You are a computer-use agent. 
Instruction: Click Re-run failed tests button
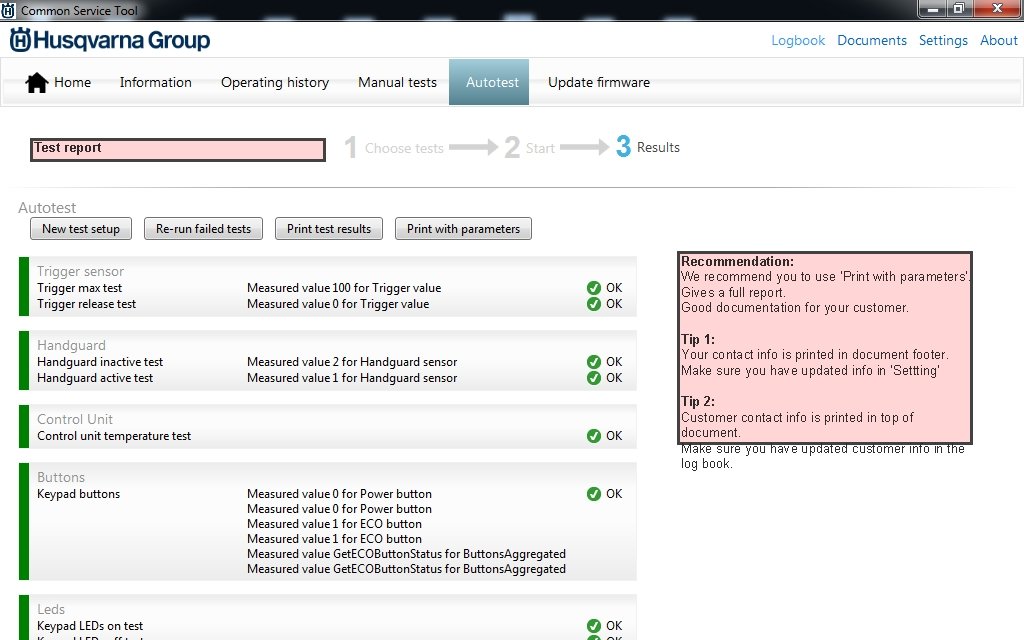[203, 229]
